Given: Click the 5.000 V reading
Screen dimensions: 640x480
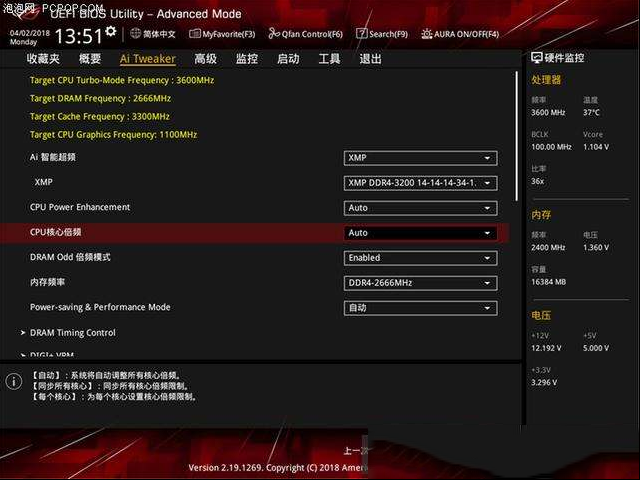Looking at the screenshot, I should click(x=596, y=348).
